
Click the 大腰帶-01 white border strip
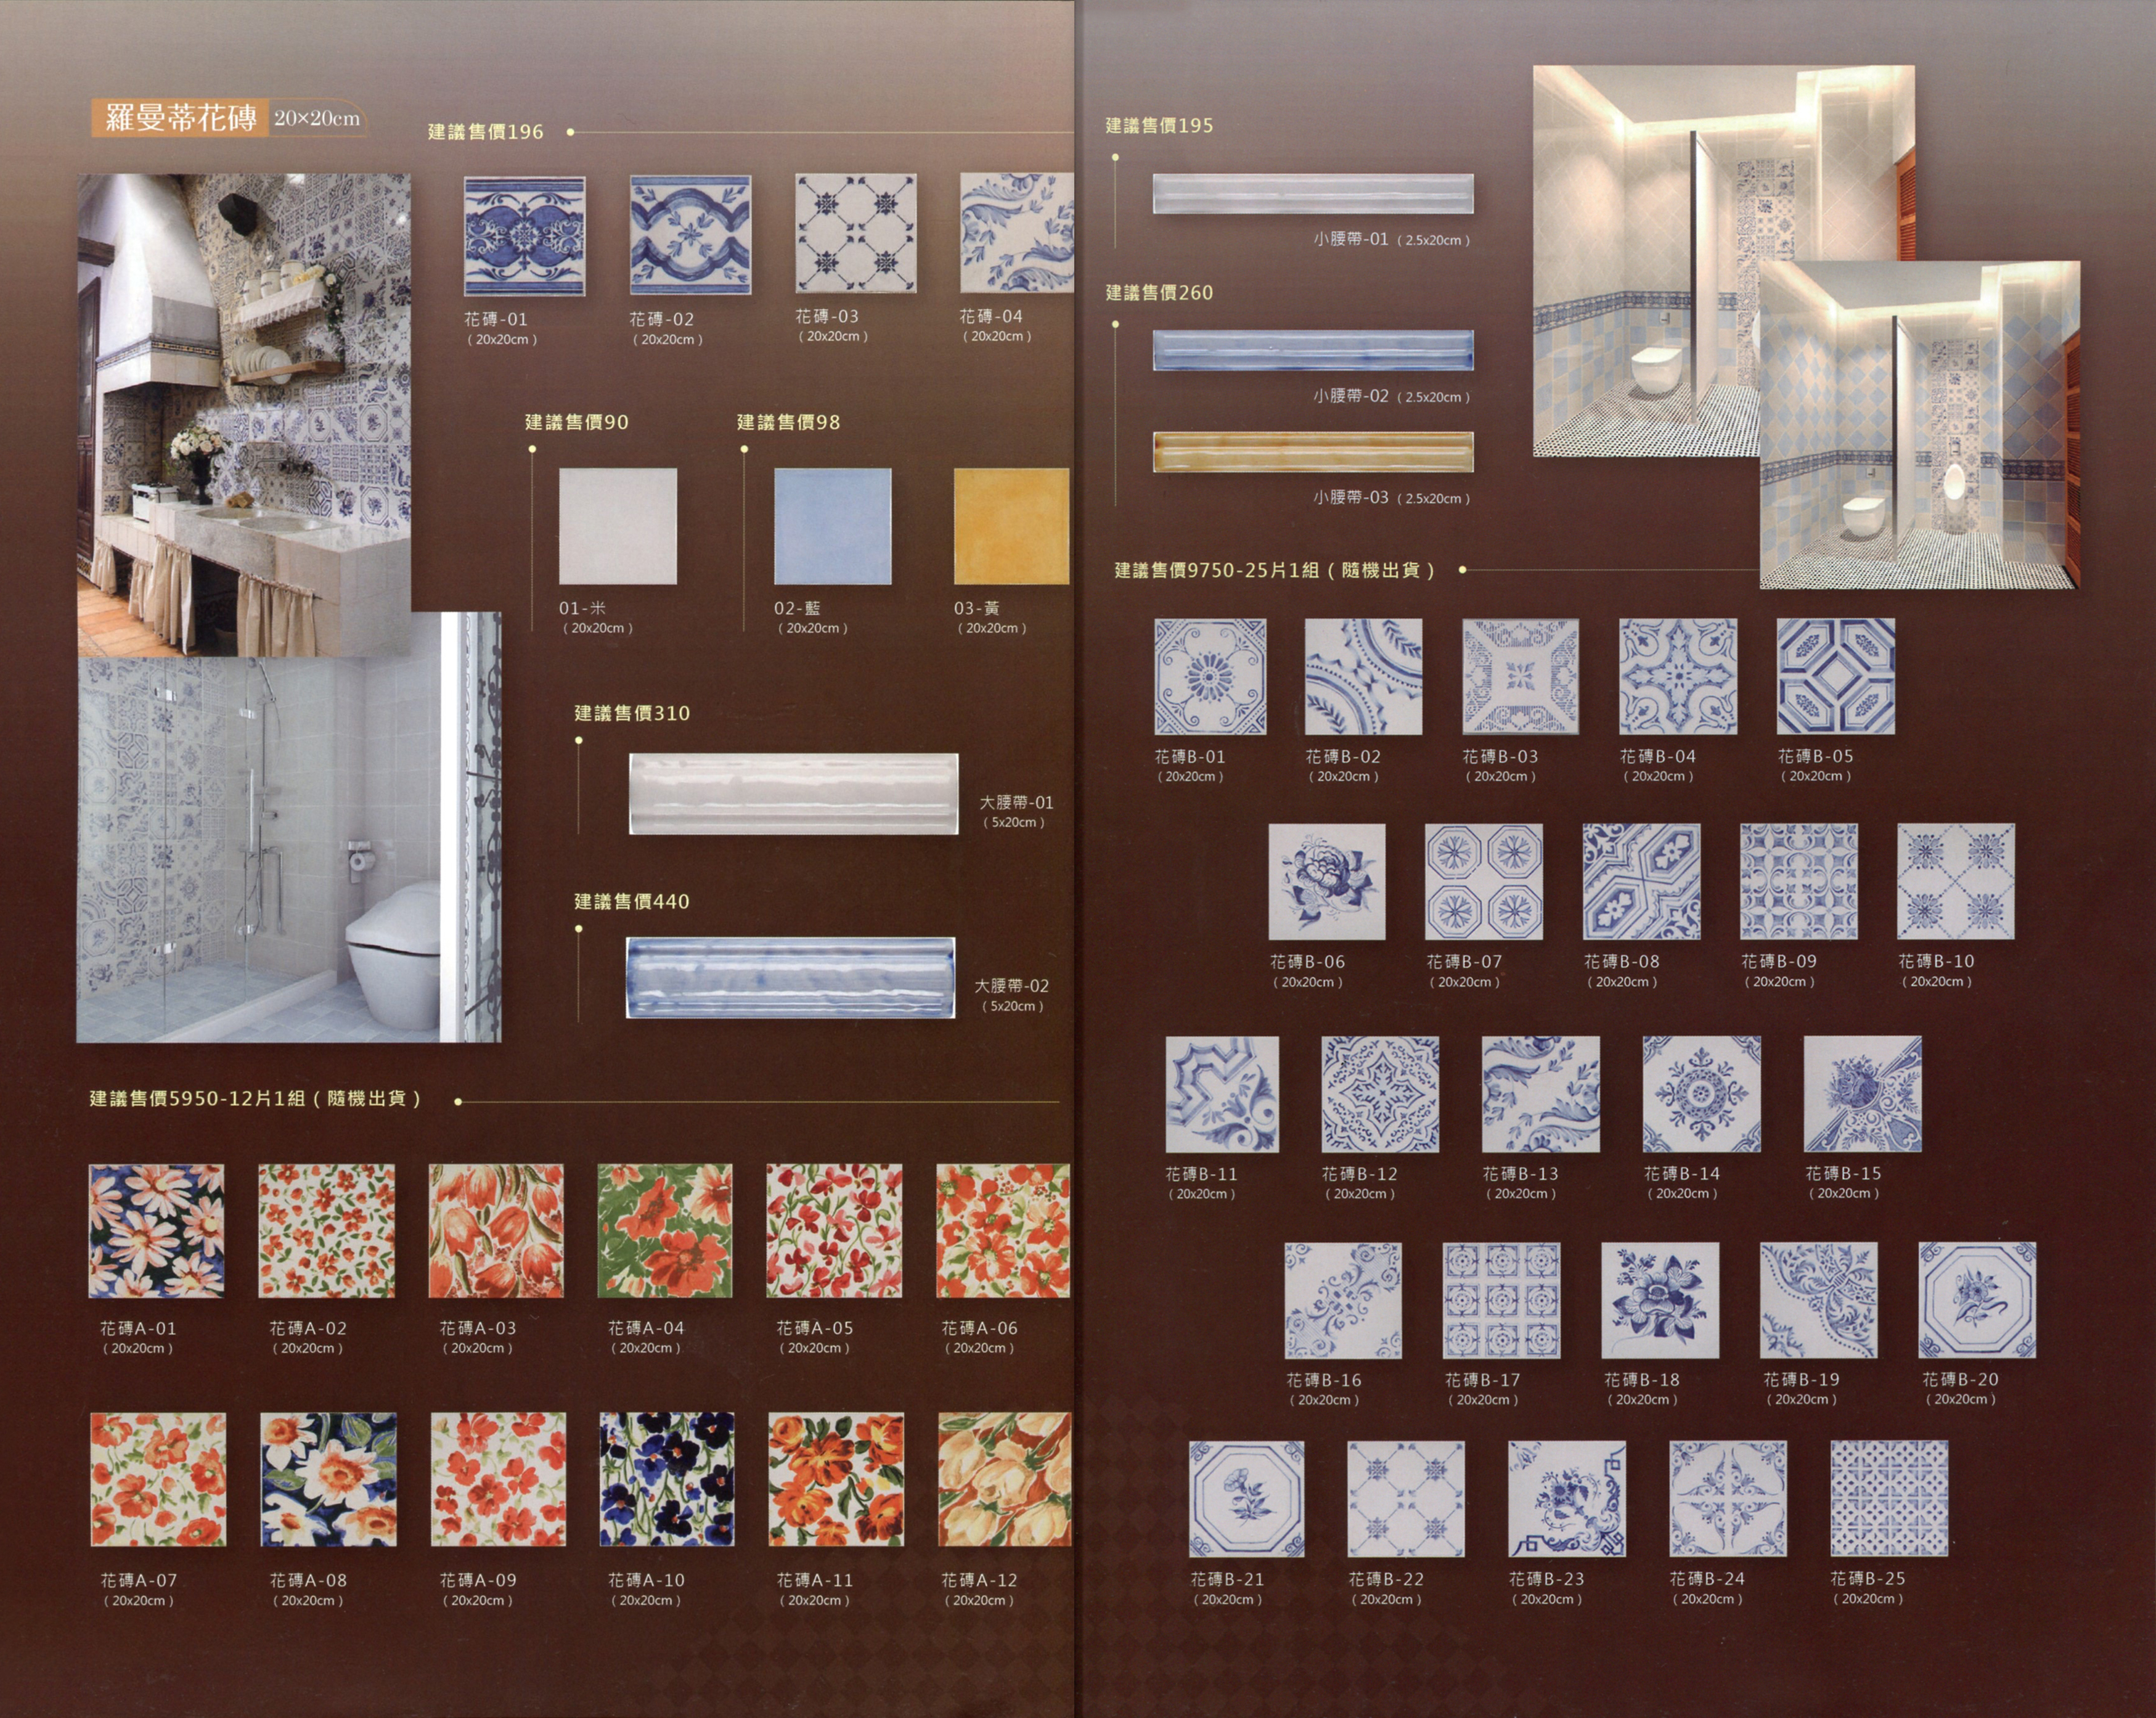point(793,794)
